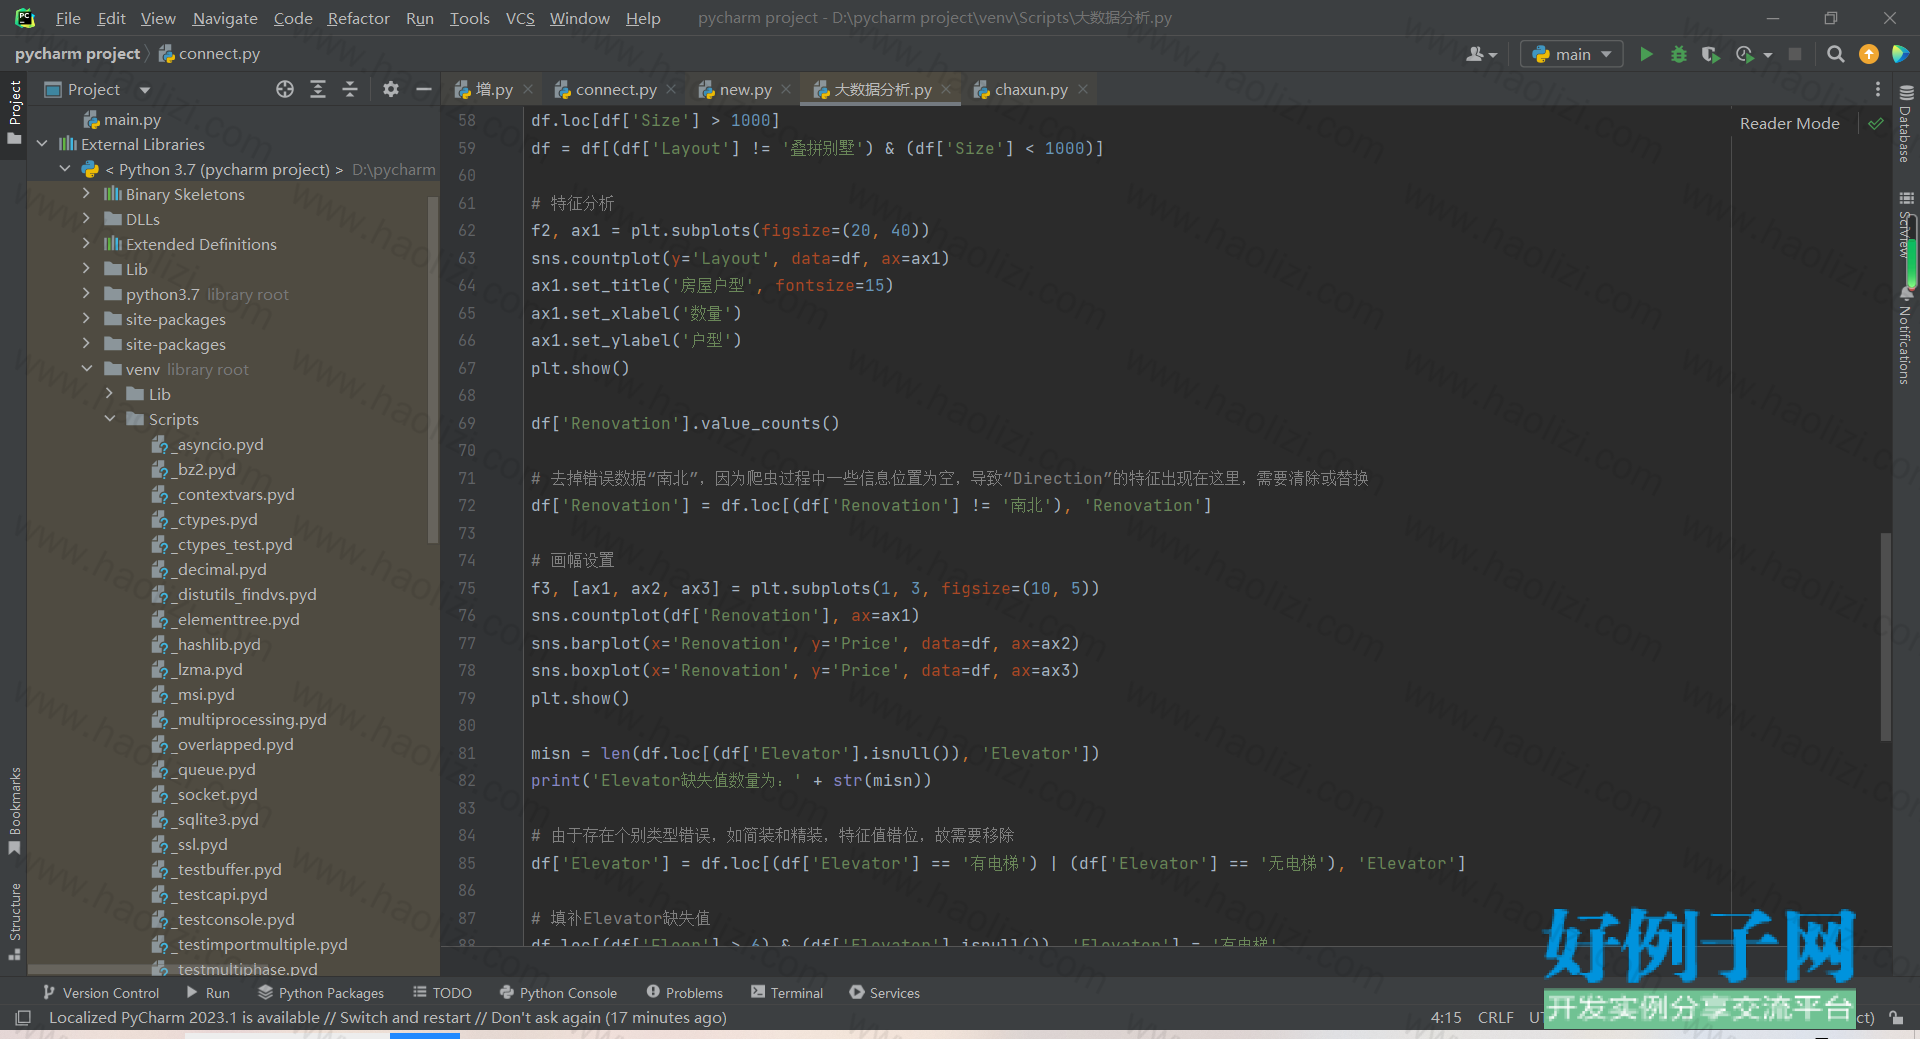This screenshot has width=1920, height=1039.
Task: Click line number 75 in the gutter
Action: point(467,588)
